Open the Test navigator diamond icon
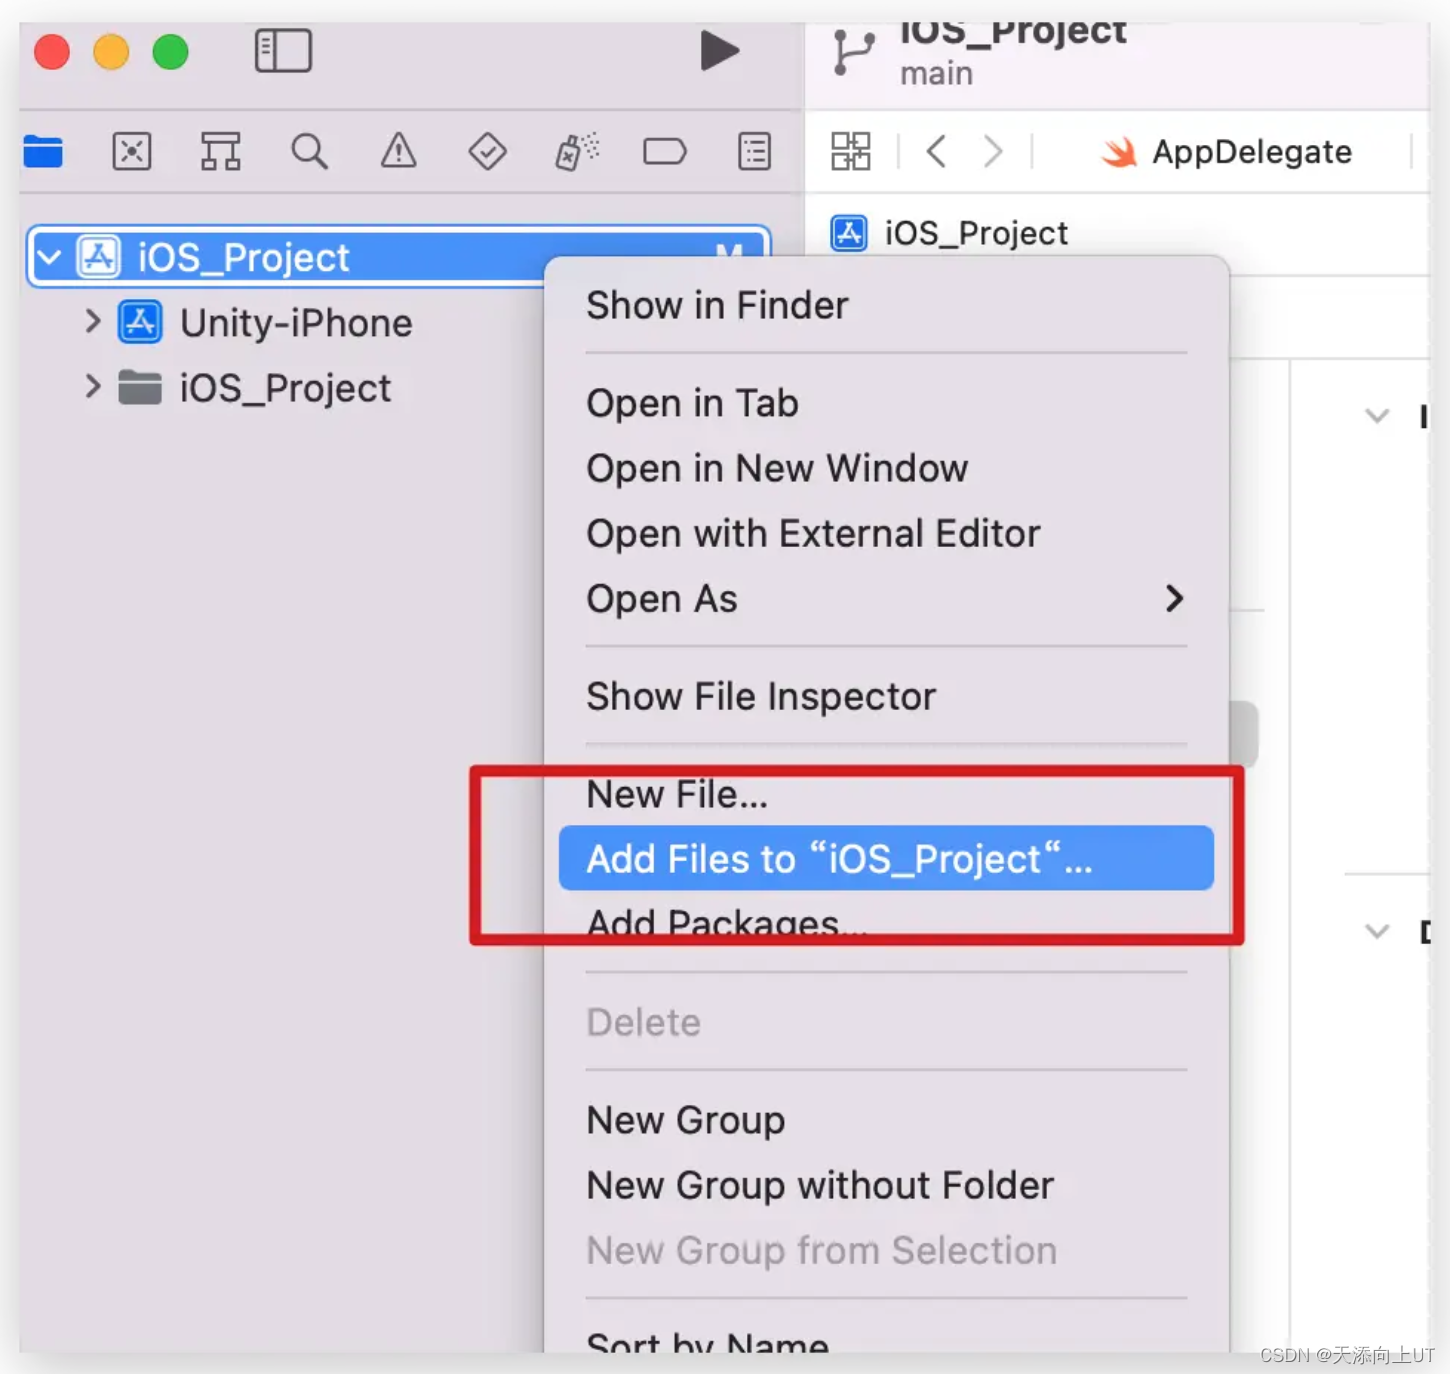1450x1374 pixels. coord(487,152)
